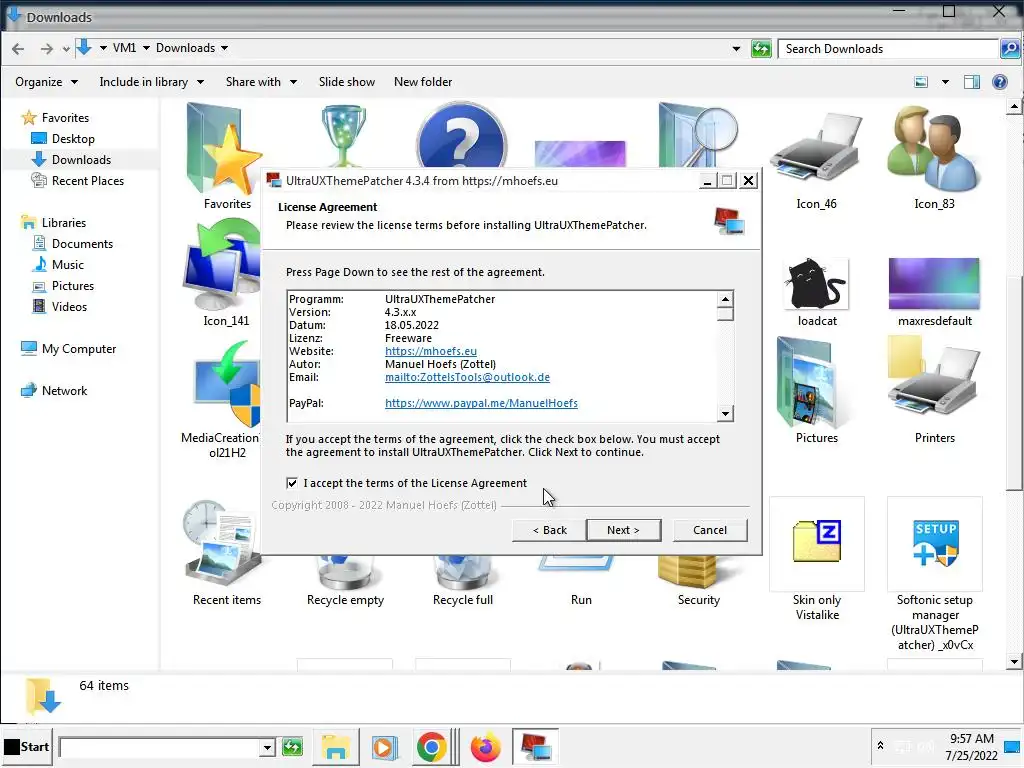Image resolution: width=1024 pixels, height=768 pixels.
Task: Open the media player taskbar icon
Action: [384, 746]
